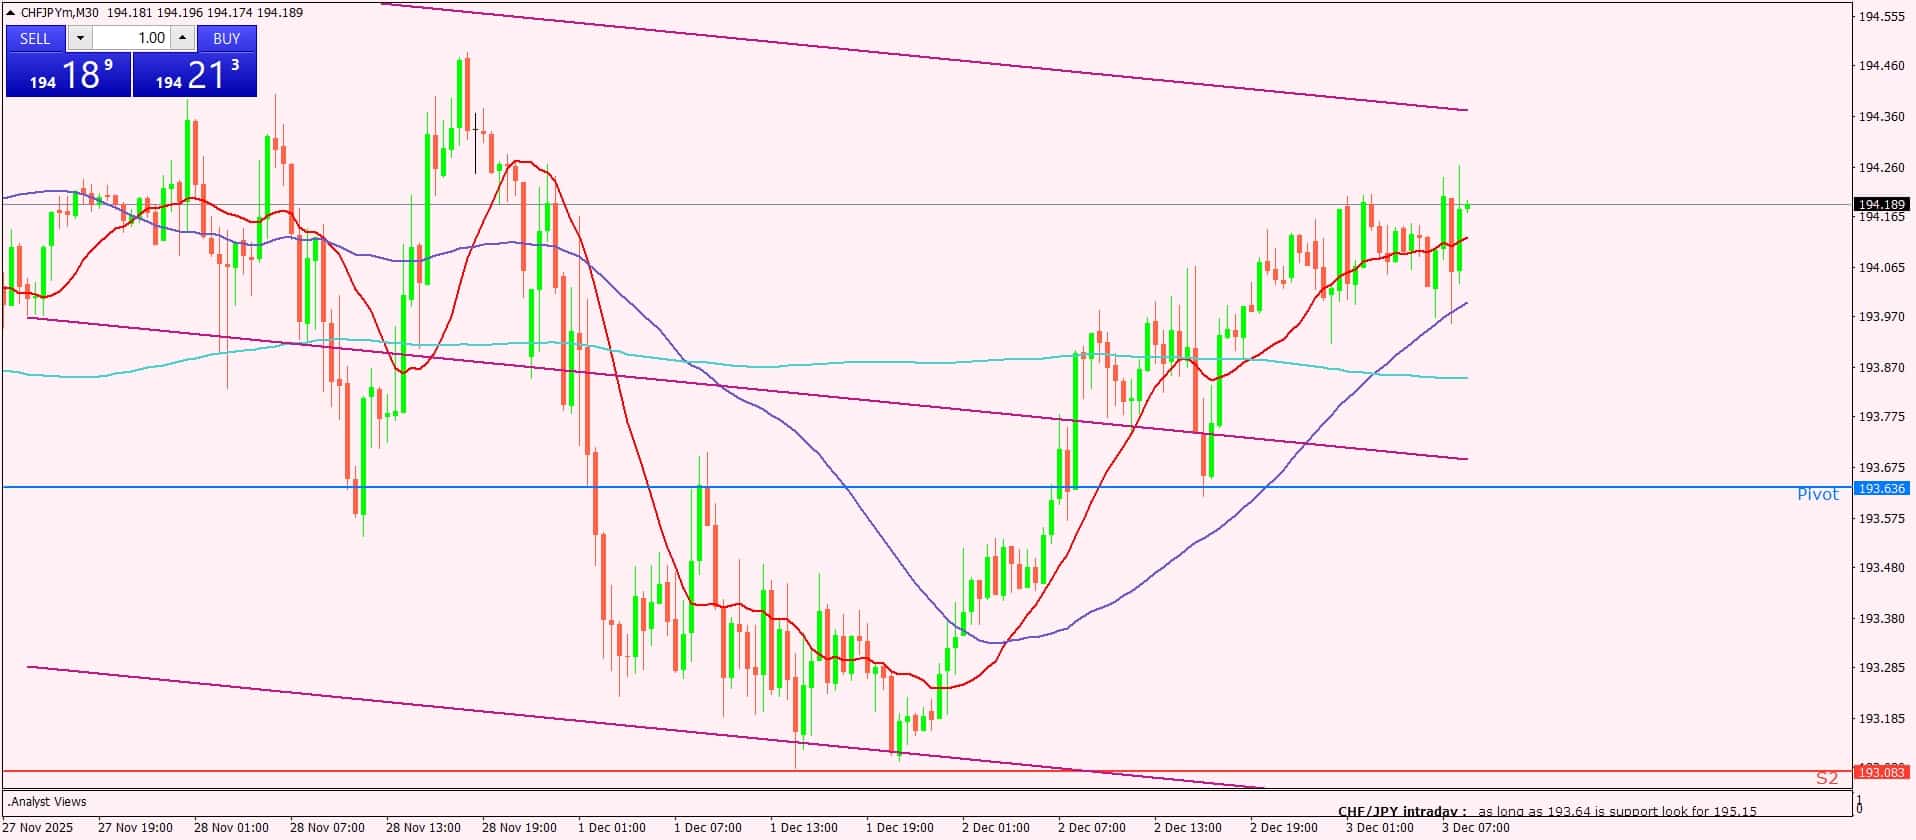
Task: Click the 28 Nov 13:00 time label
Action: 423,827
